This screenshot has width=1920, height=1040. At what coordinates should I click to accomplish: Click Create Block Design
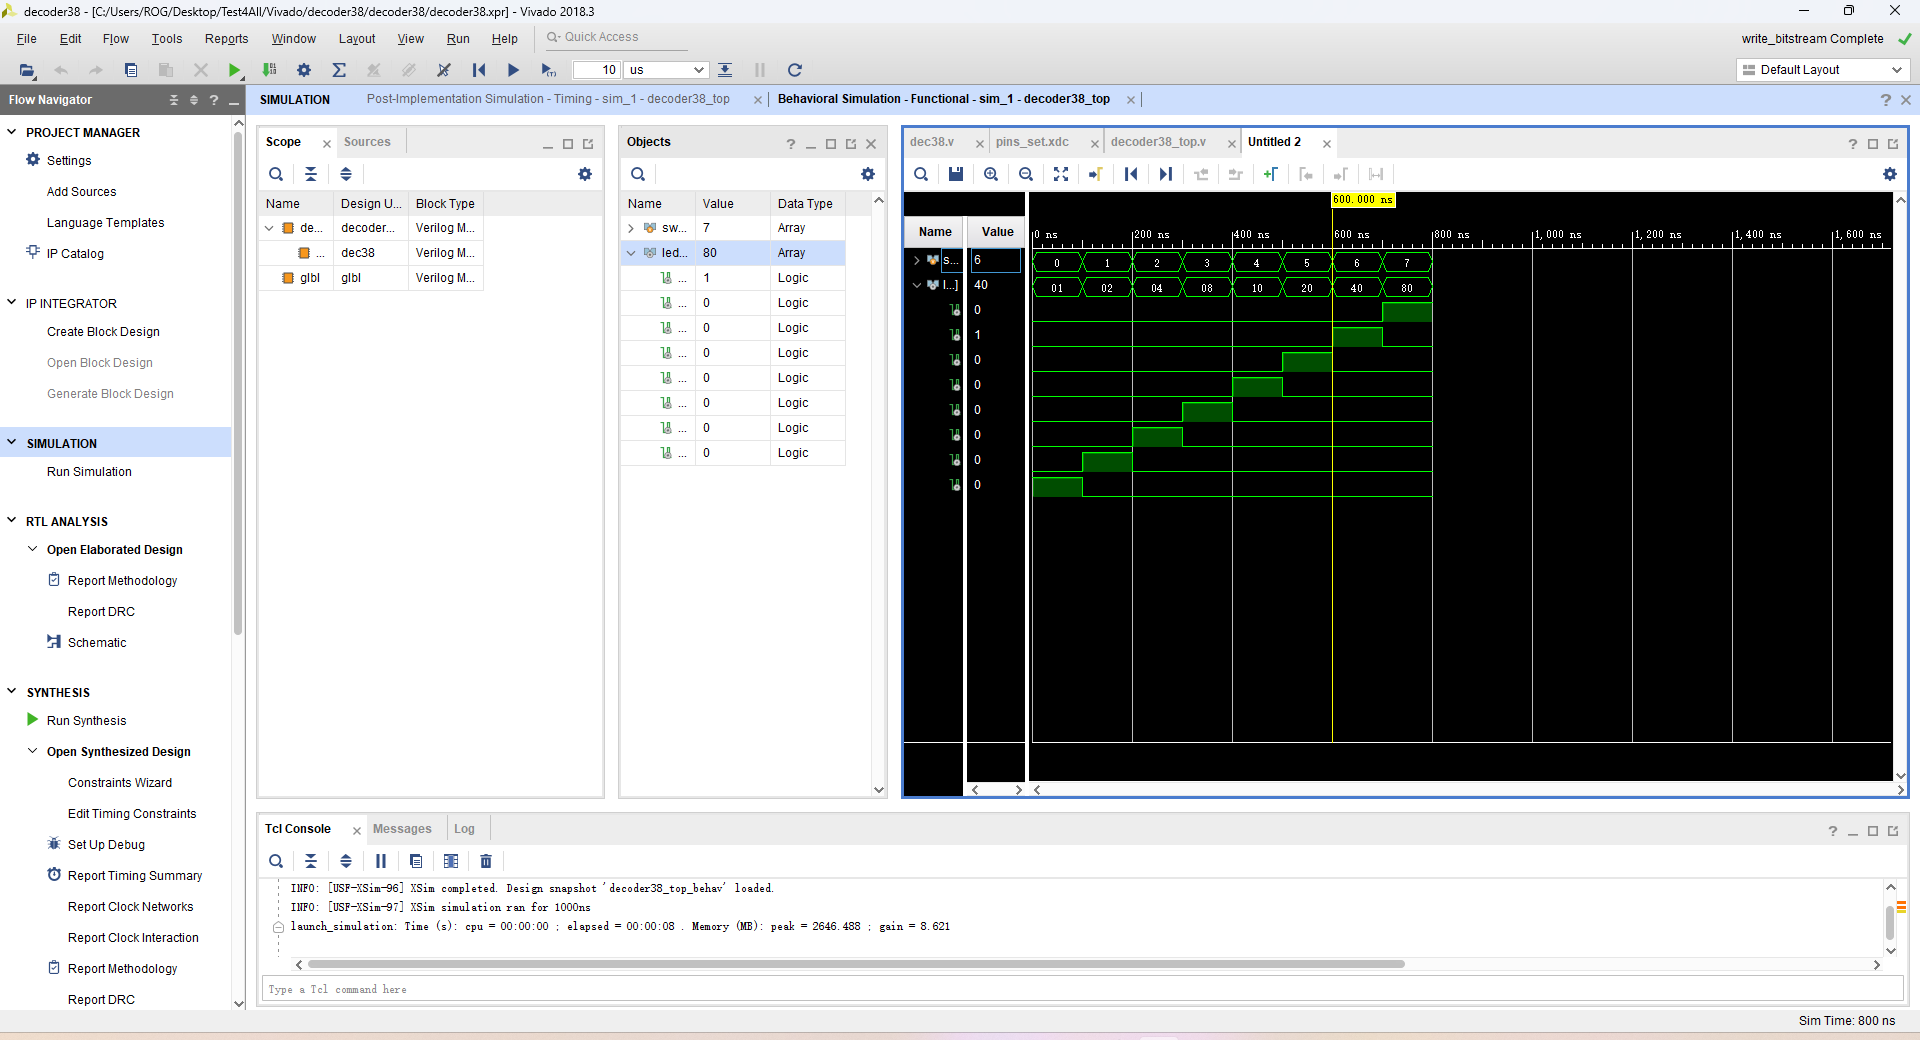click(x=103, y=332)
